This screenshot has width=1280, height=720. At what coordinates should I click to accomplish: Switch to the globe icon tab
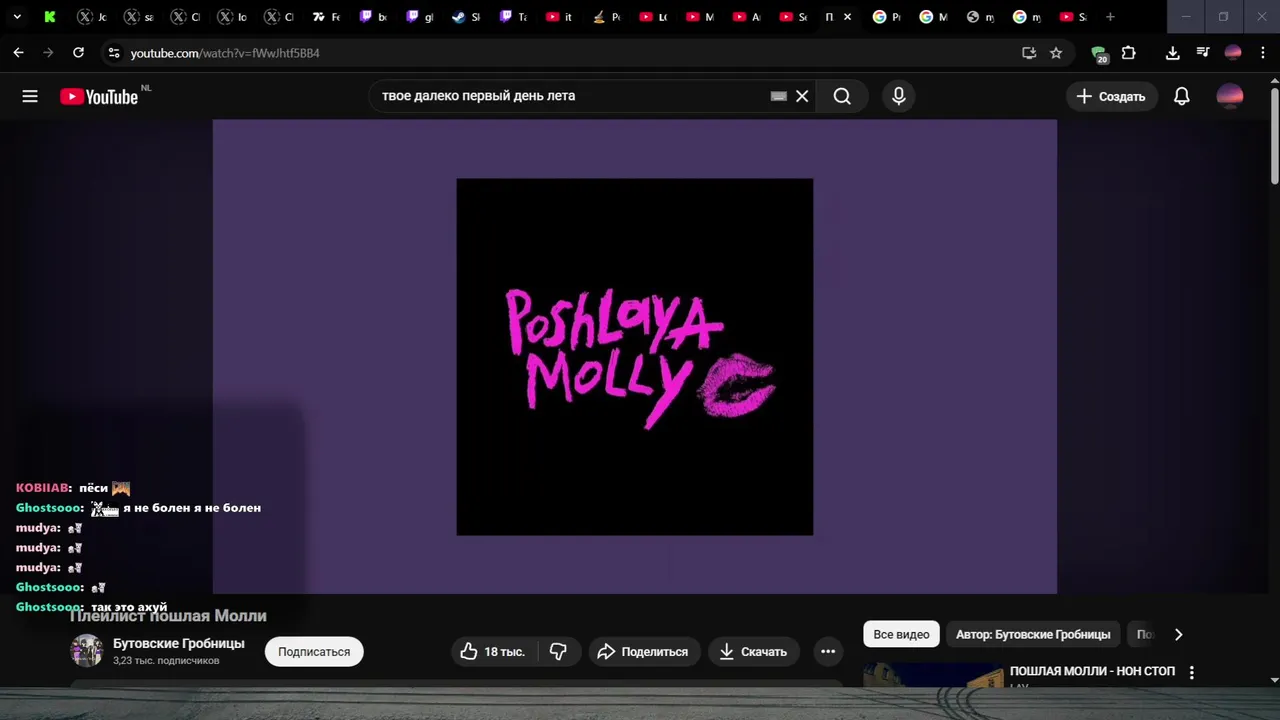[979, 17]
